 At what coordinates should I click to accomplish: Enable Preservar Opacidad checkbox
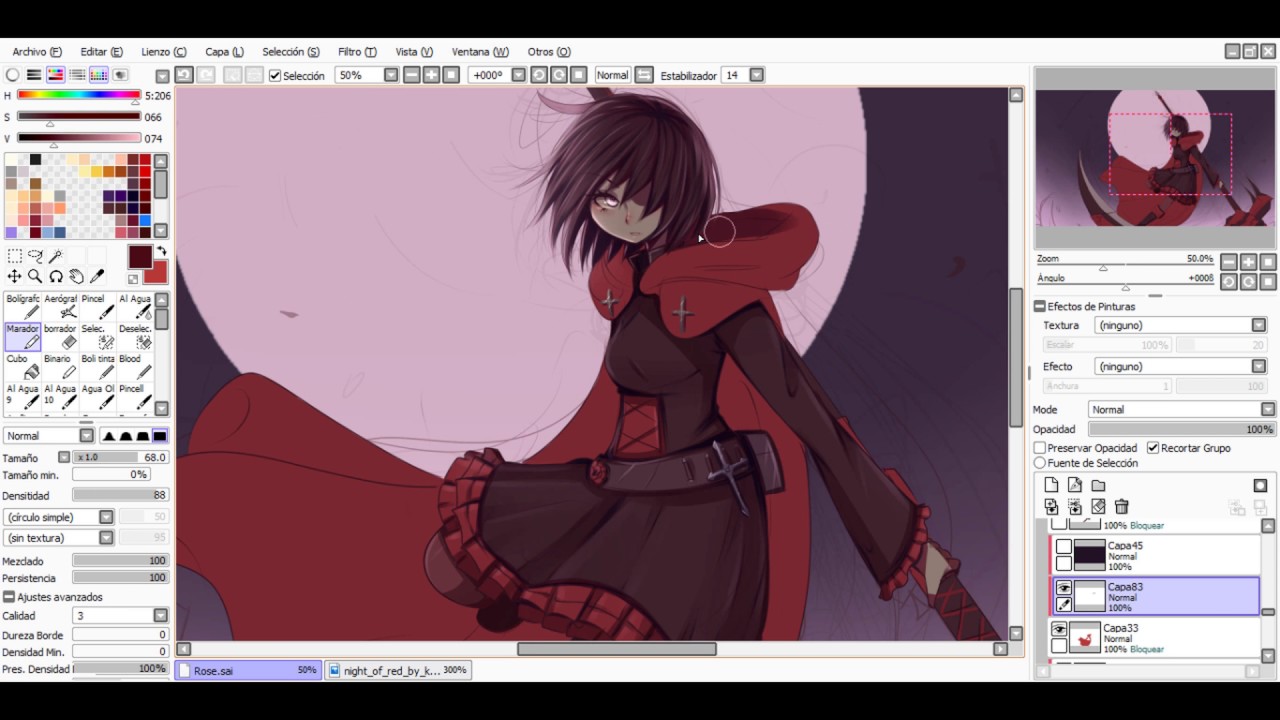1040,448
